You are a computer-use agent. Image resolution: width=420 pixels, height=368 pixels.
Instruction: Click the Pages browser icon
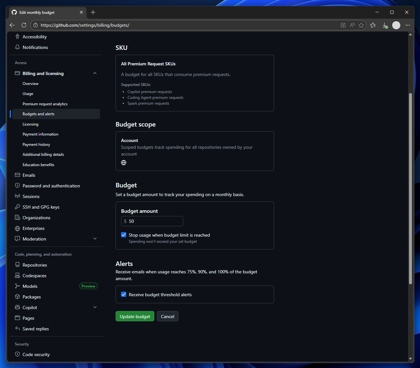[17, 318]
